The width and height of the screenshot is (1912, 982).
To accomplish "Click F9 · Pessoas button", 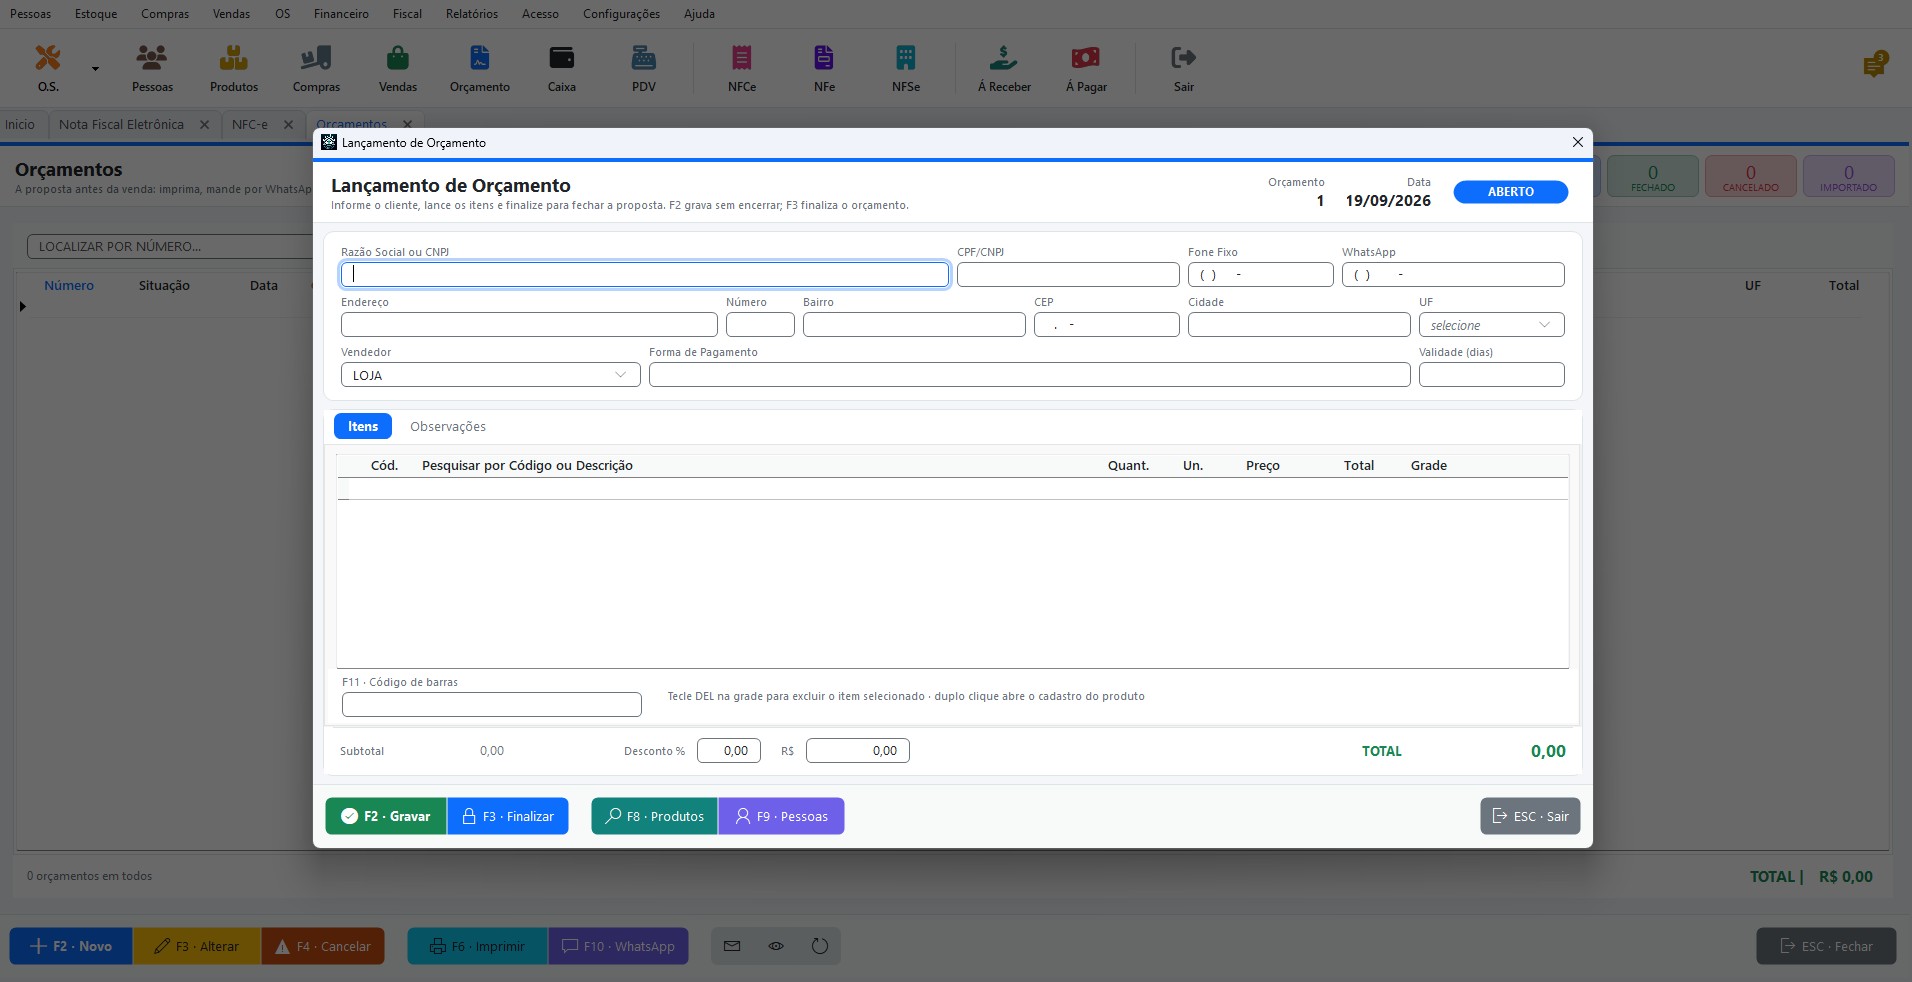I will coord(782,816).
